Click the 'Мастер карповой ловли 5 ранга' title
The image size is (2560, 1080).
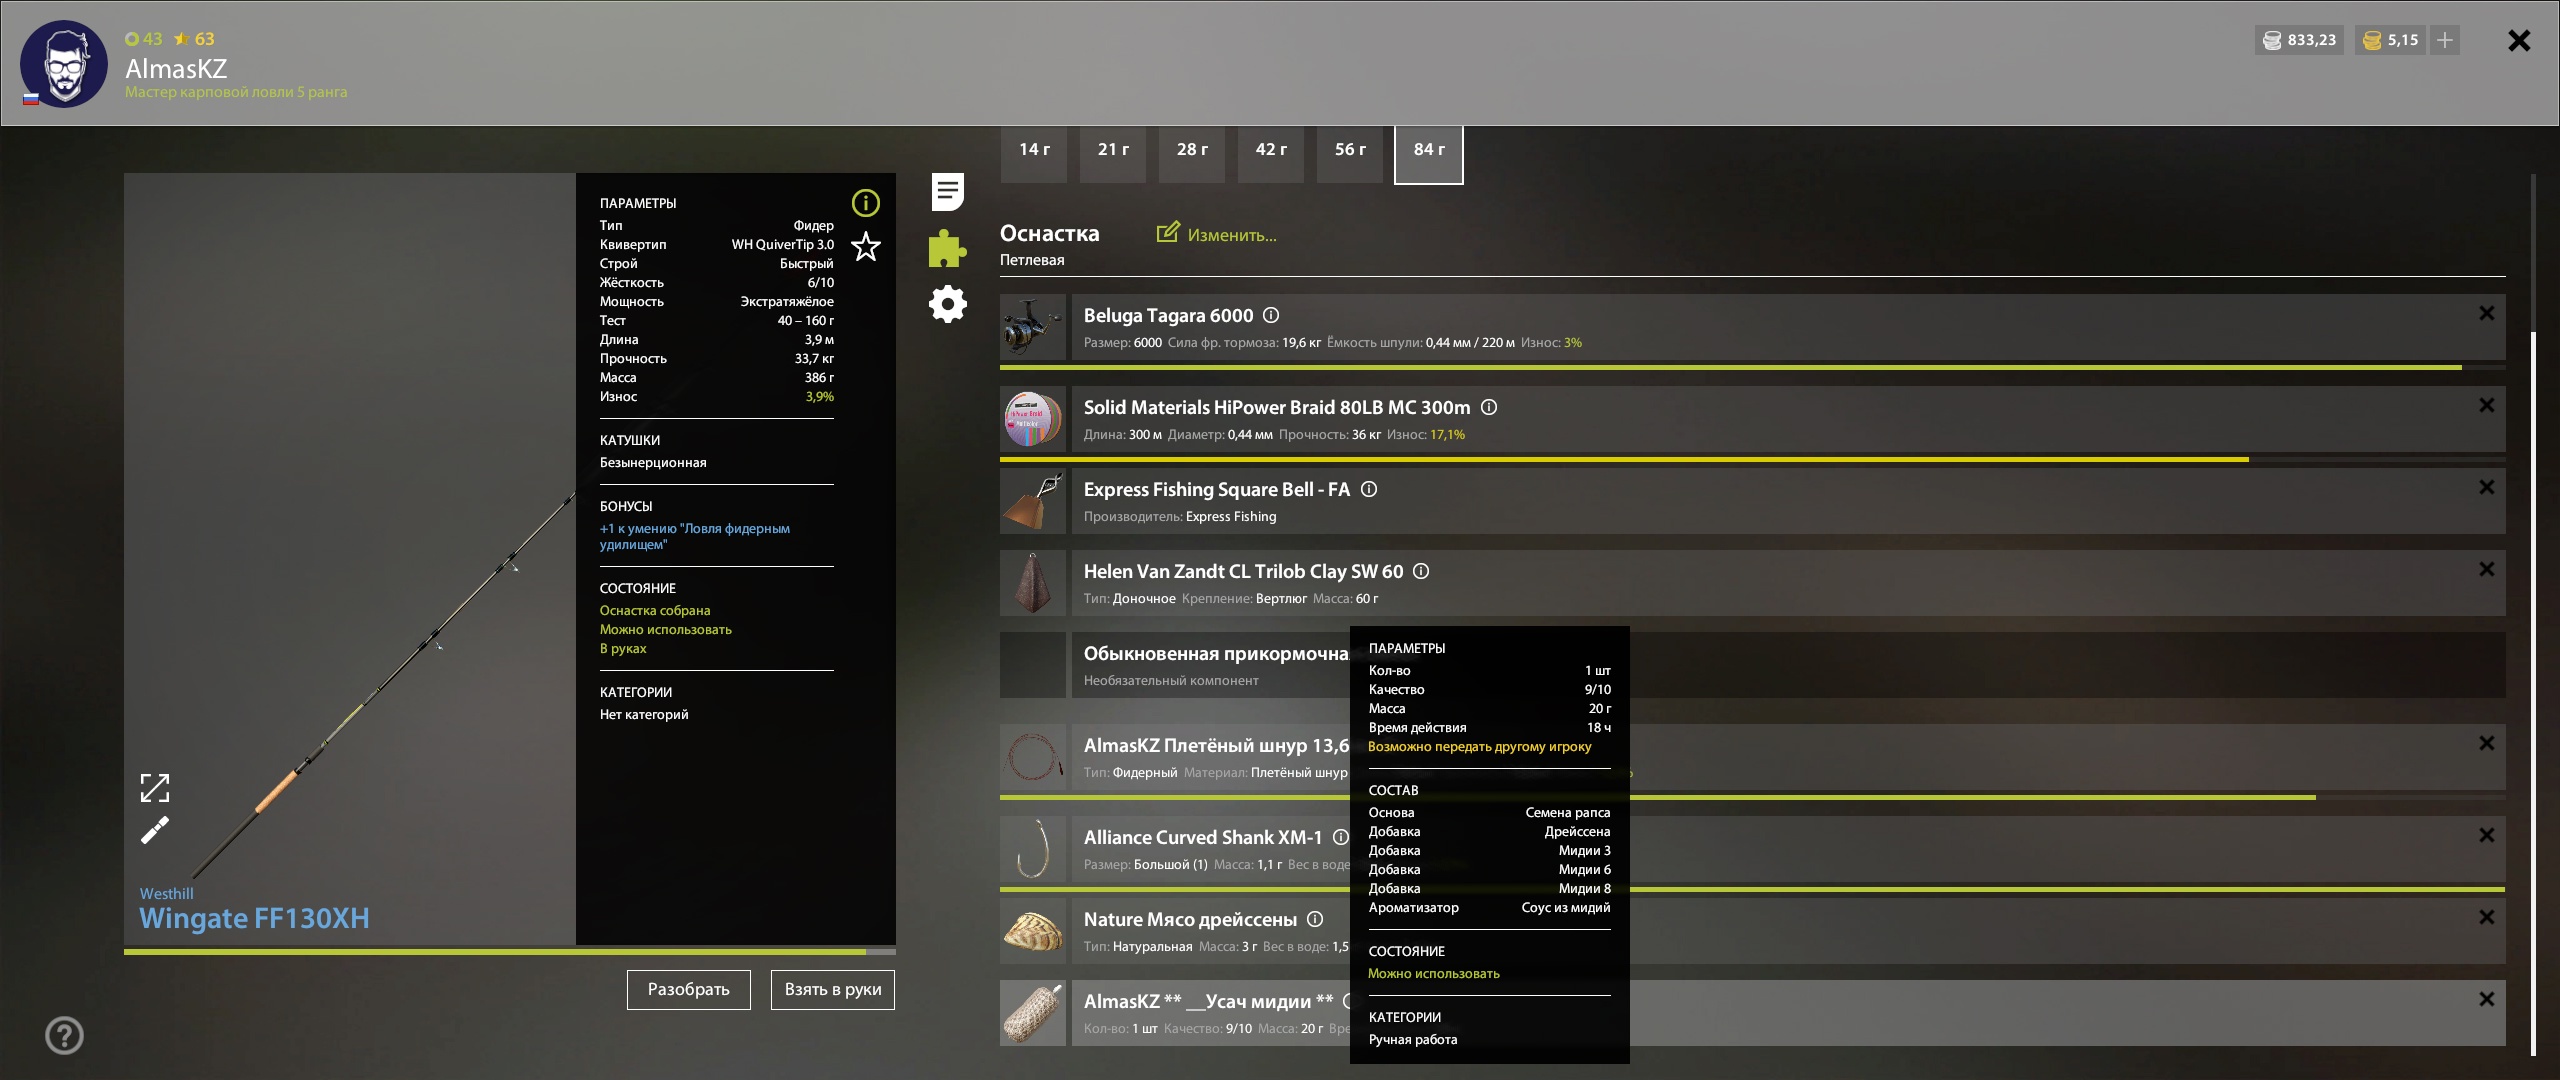pyautogui.click(x=236, y=92)
